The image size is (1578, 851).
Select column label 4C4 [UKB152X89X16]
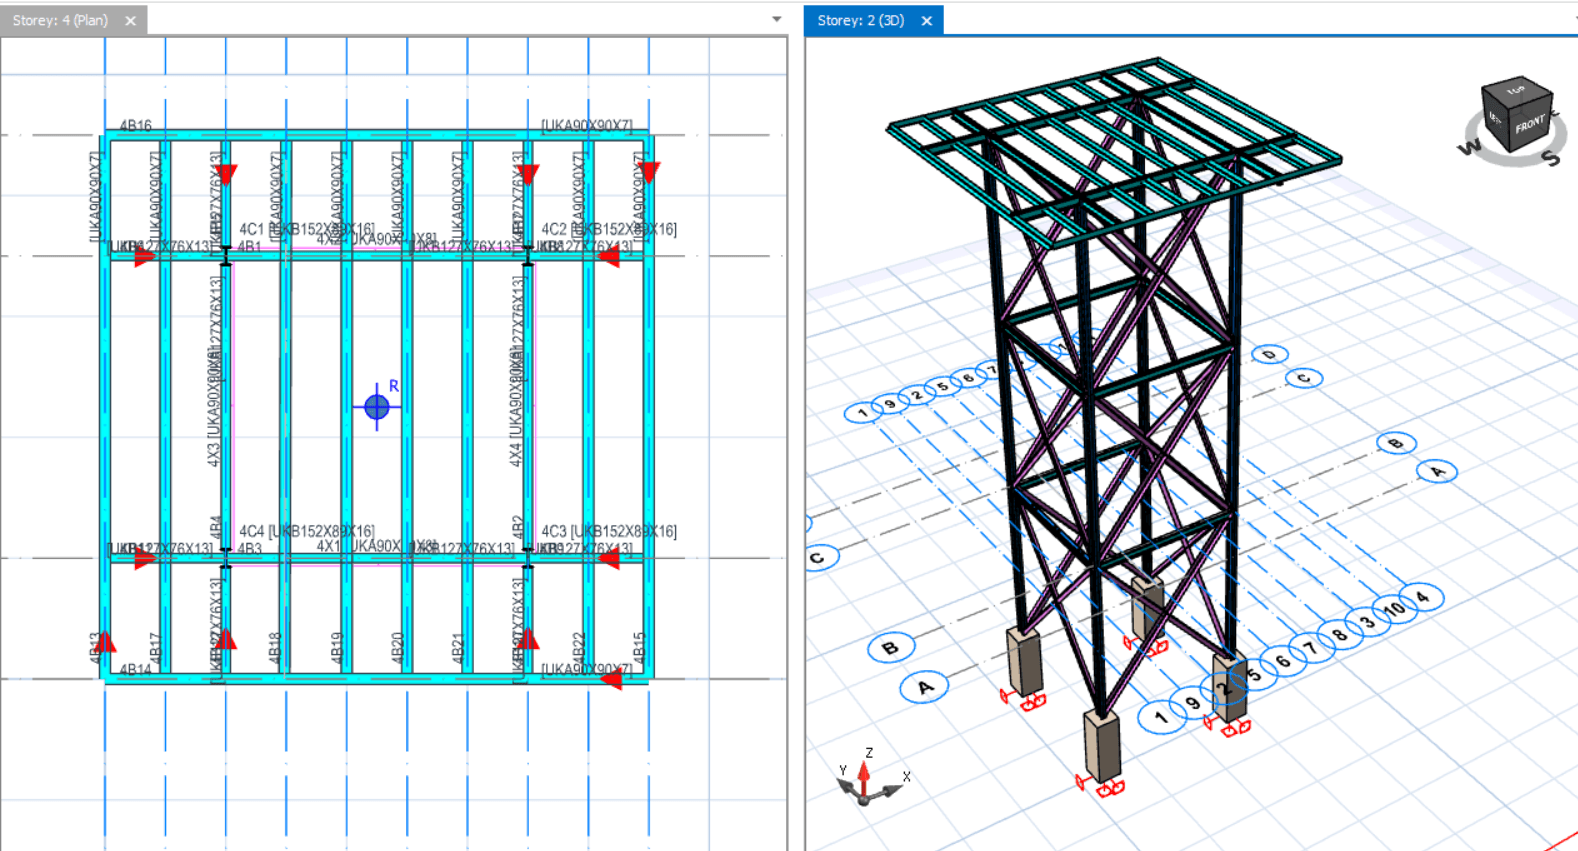coord(307,531)
